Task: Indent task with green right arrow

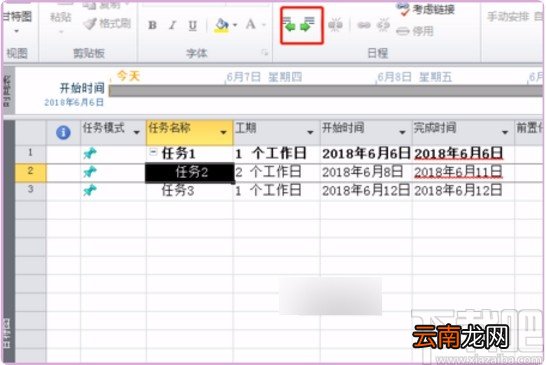Action: tap(307, 25)
